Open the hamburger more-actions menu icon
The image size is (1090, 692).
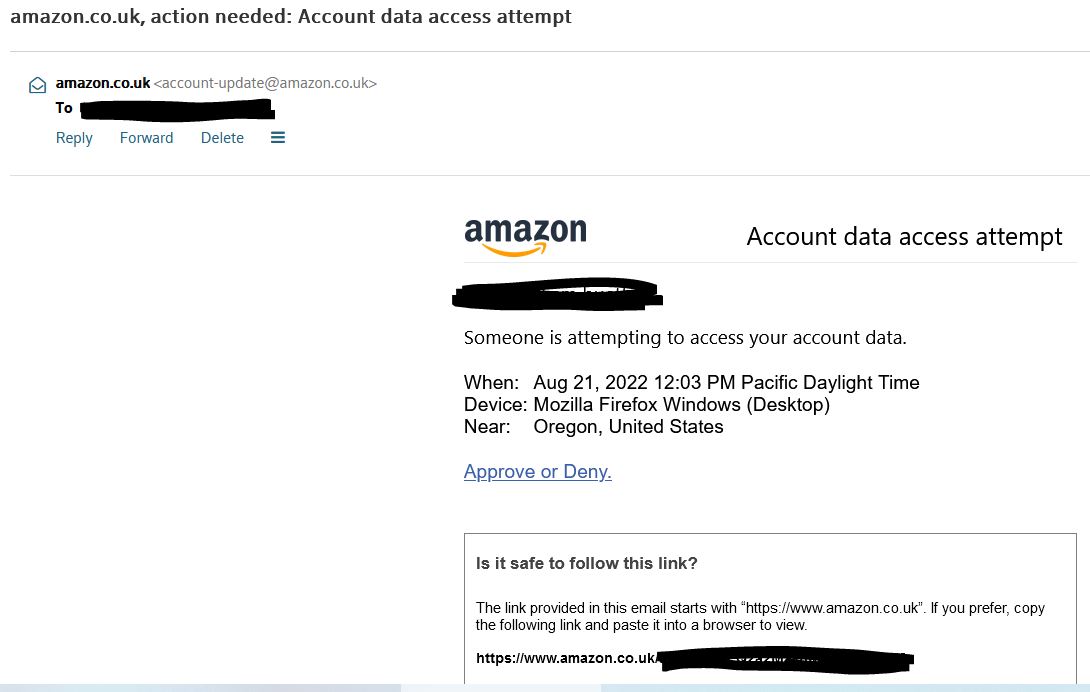278,138
